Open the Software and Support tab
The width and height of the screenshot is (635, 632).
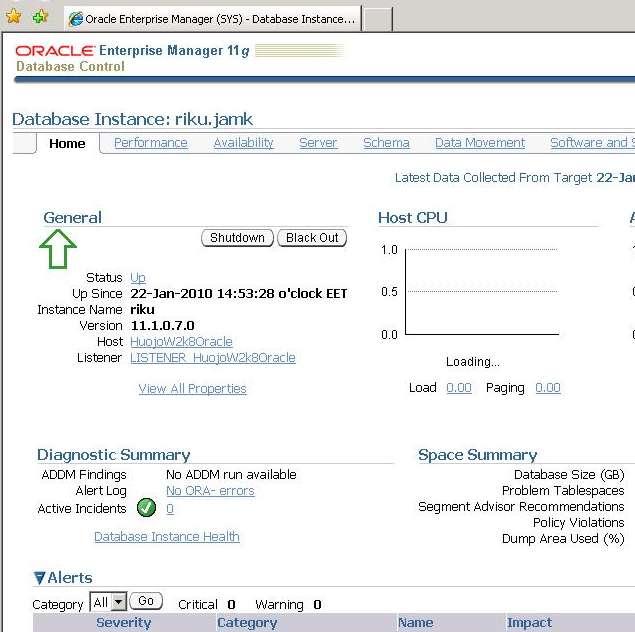592,143
